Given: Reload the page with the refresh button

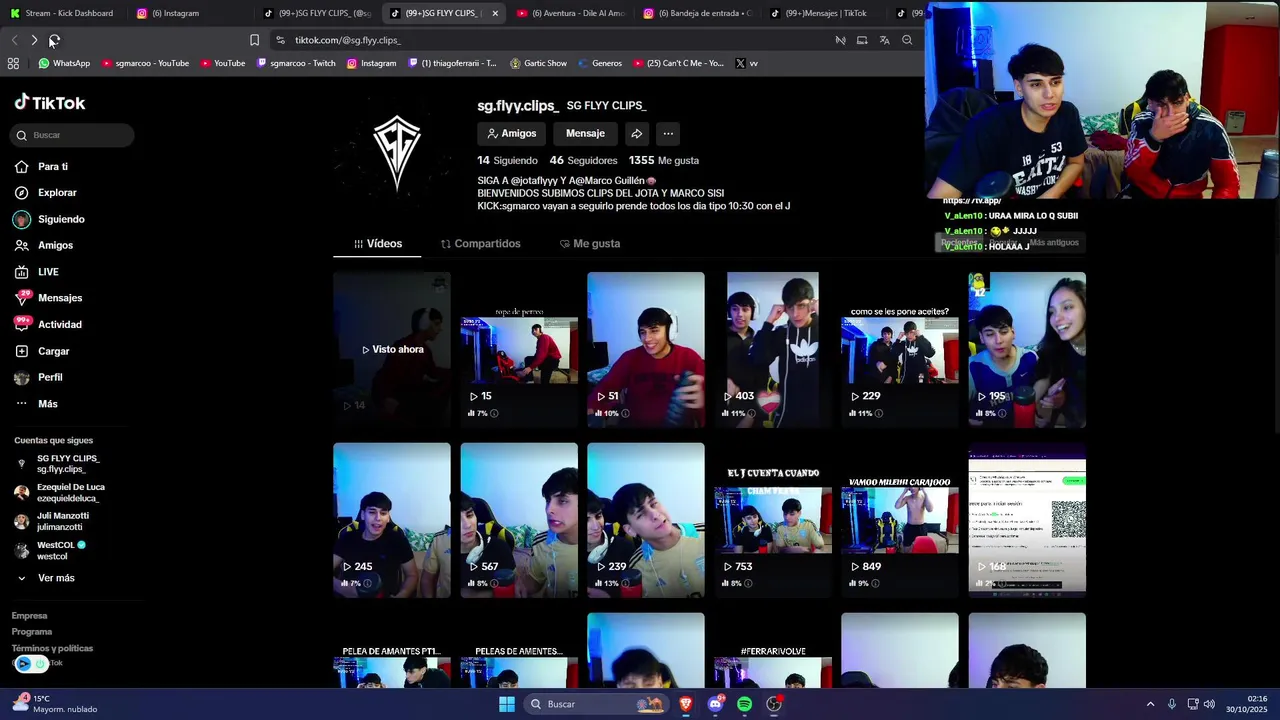Looking at the screenshot, I should point(54,40).
